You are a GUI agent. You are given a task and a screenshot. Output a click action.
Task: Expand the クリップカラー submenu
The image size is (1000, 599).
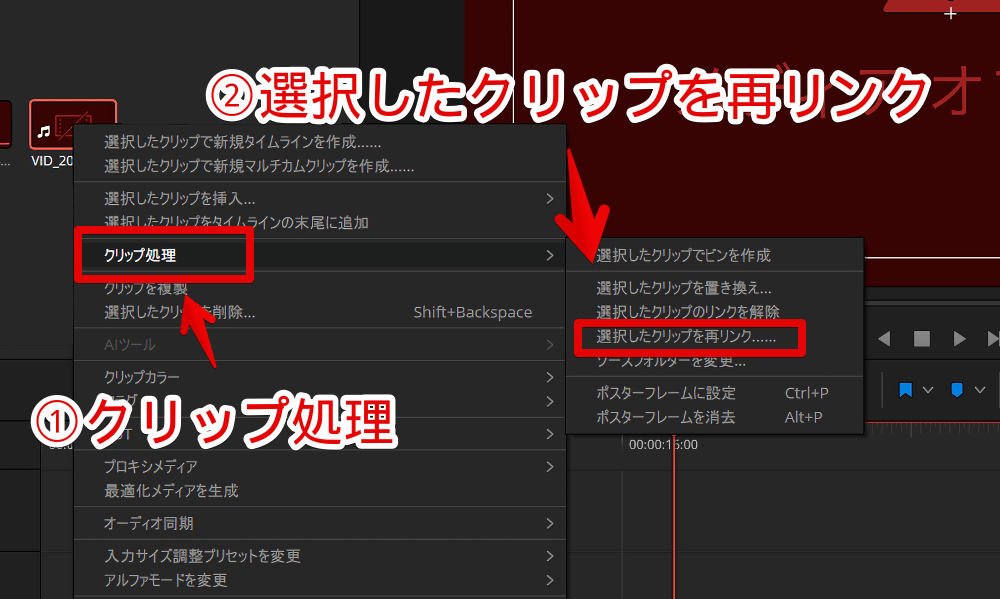pos(142,377)
